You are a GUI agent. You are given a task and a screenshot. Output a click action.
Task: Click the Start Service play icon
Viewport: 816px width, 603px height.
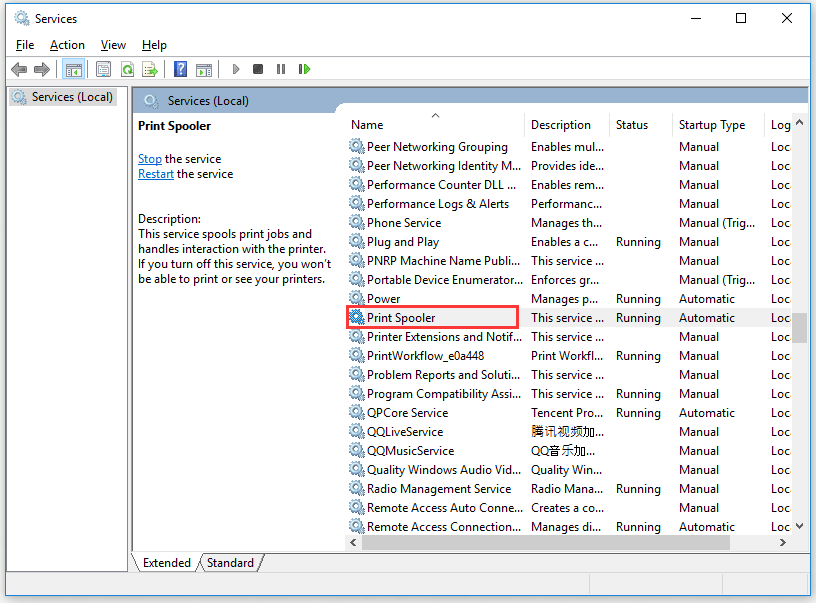coord(236,69)
